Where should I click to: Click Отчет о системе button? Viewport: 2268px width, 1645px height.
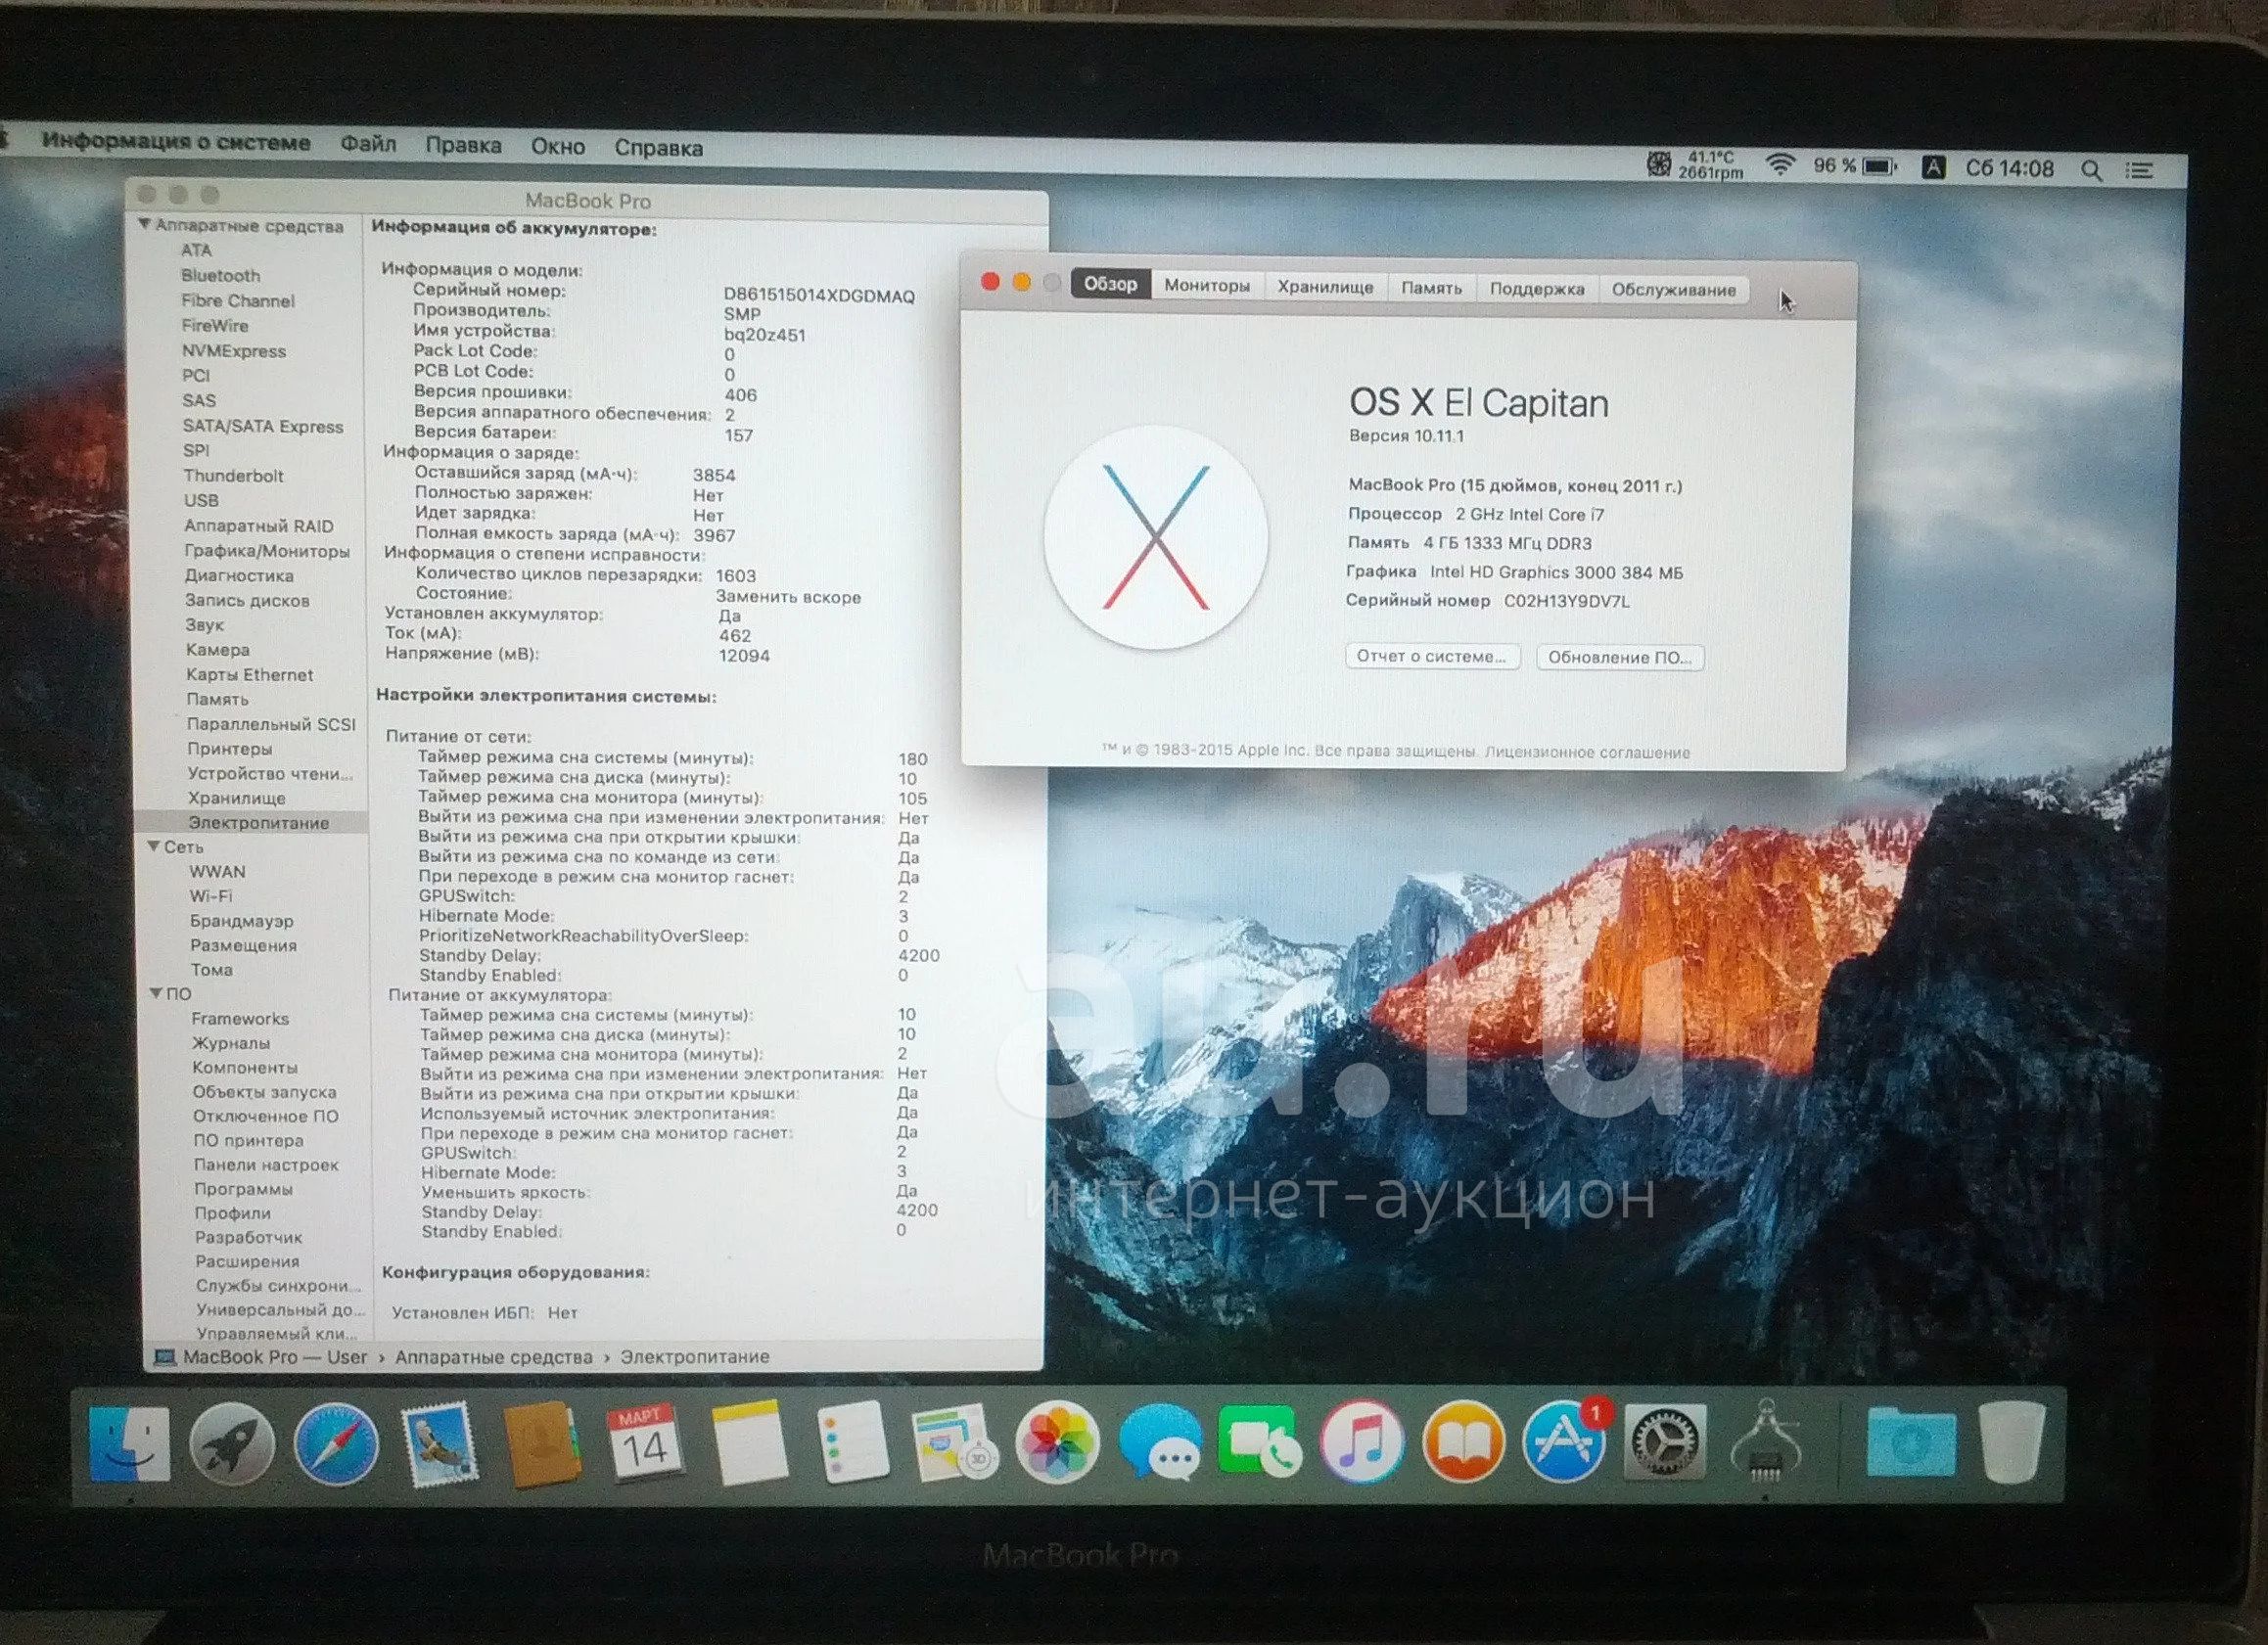(1432, 656)
